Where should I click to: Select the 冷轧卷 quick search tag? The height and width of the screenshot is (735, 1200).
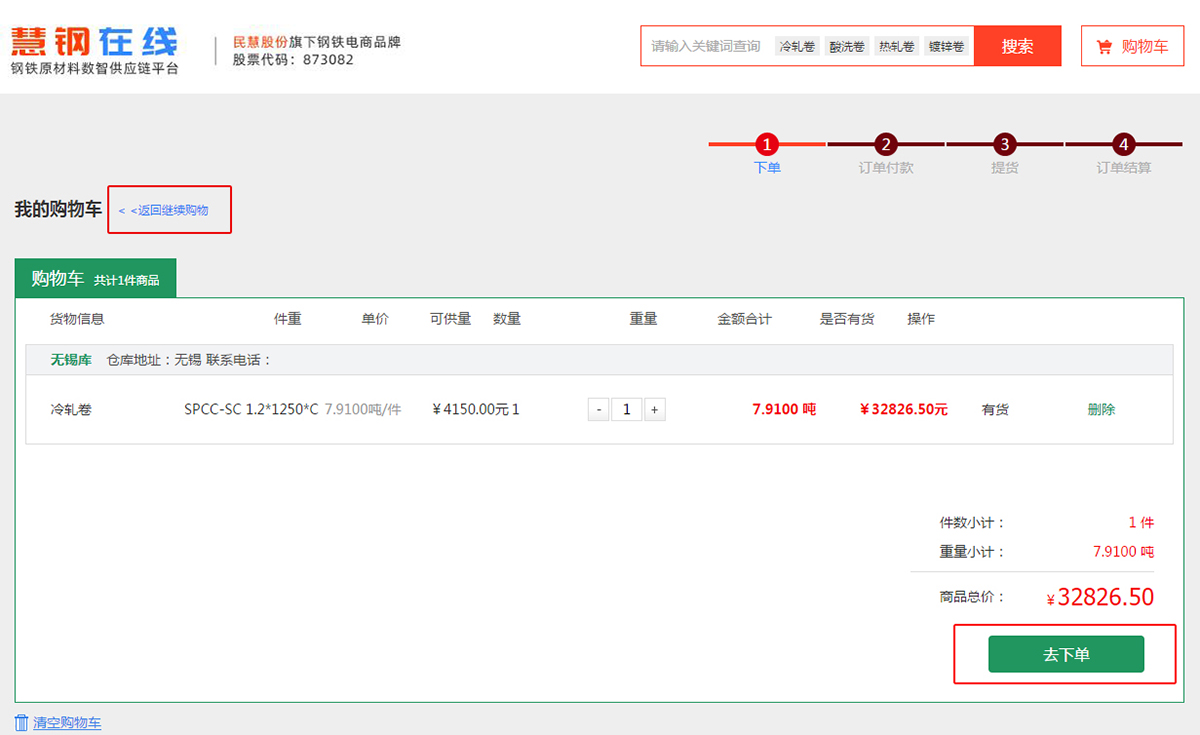point(797,46)
